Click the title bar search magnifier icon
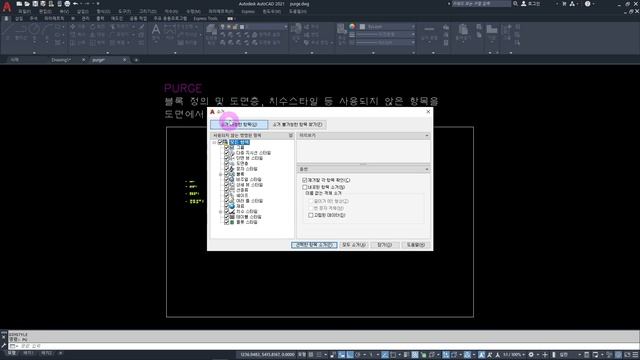640x360 pixels. point(516,4)
